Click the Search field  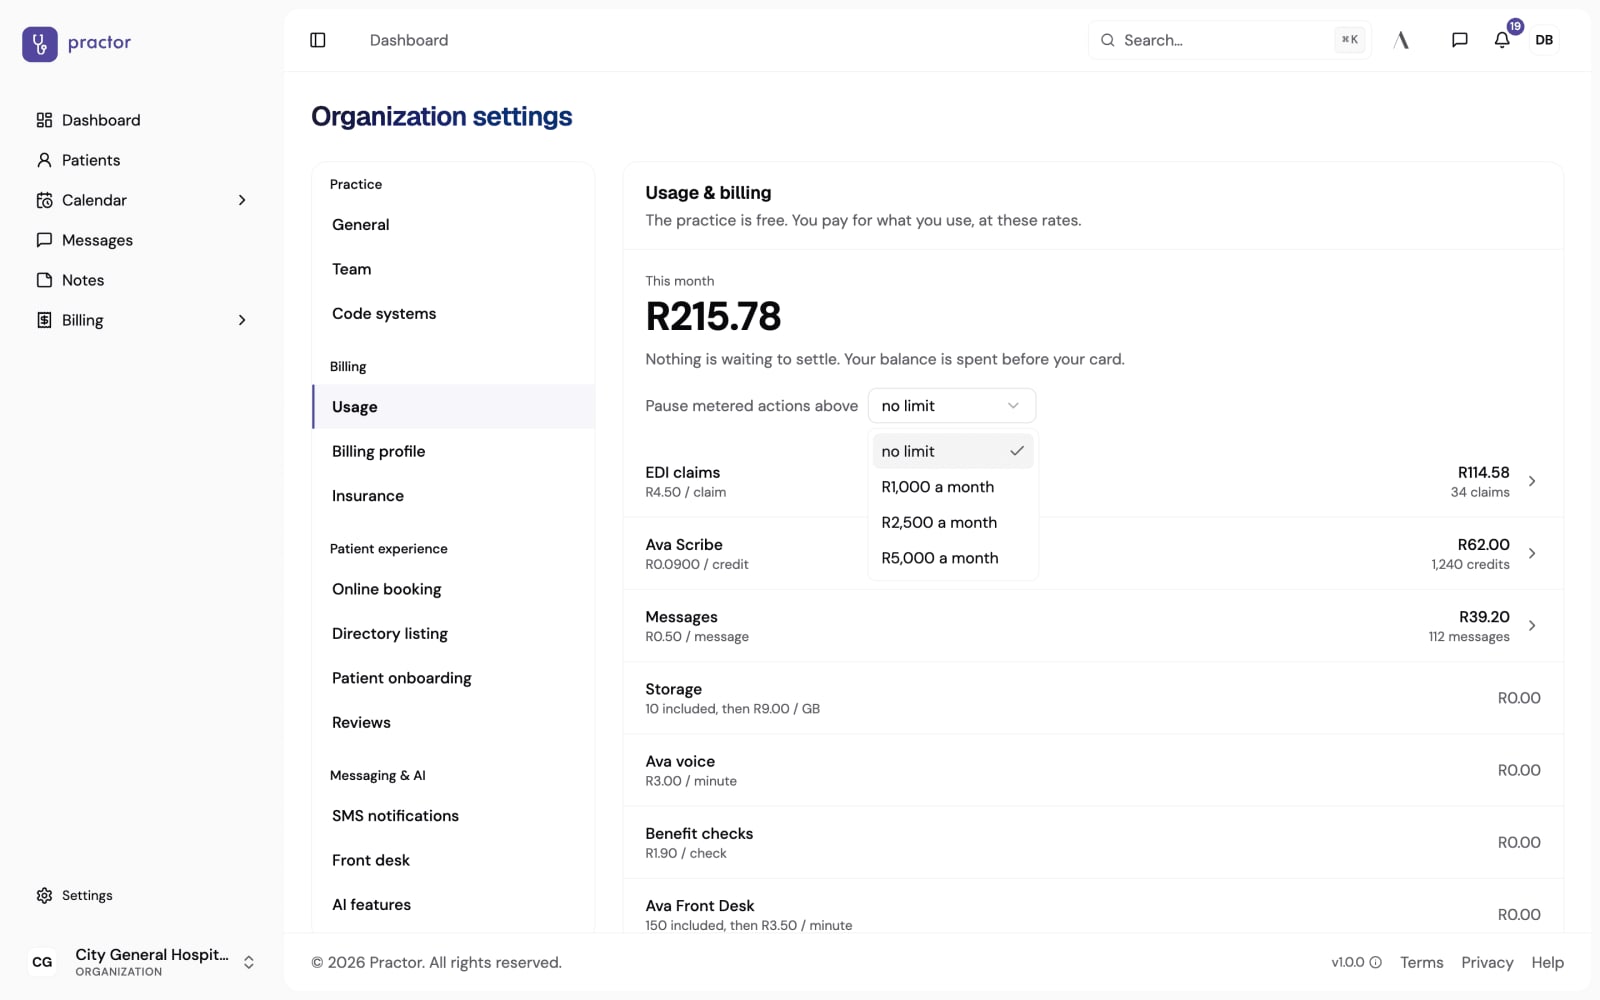click(1229, 40)
